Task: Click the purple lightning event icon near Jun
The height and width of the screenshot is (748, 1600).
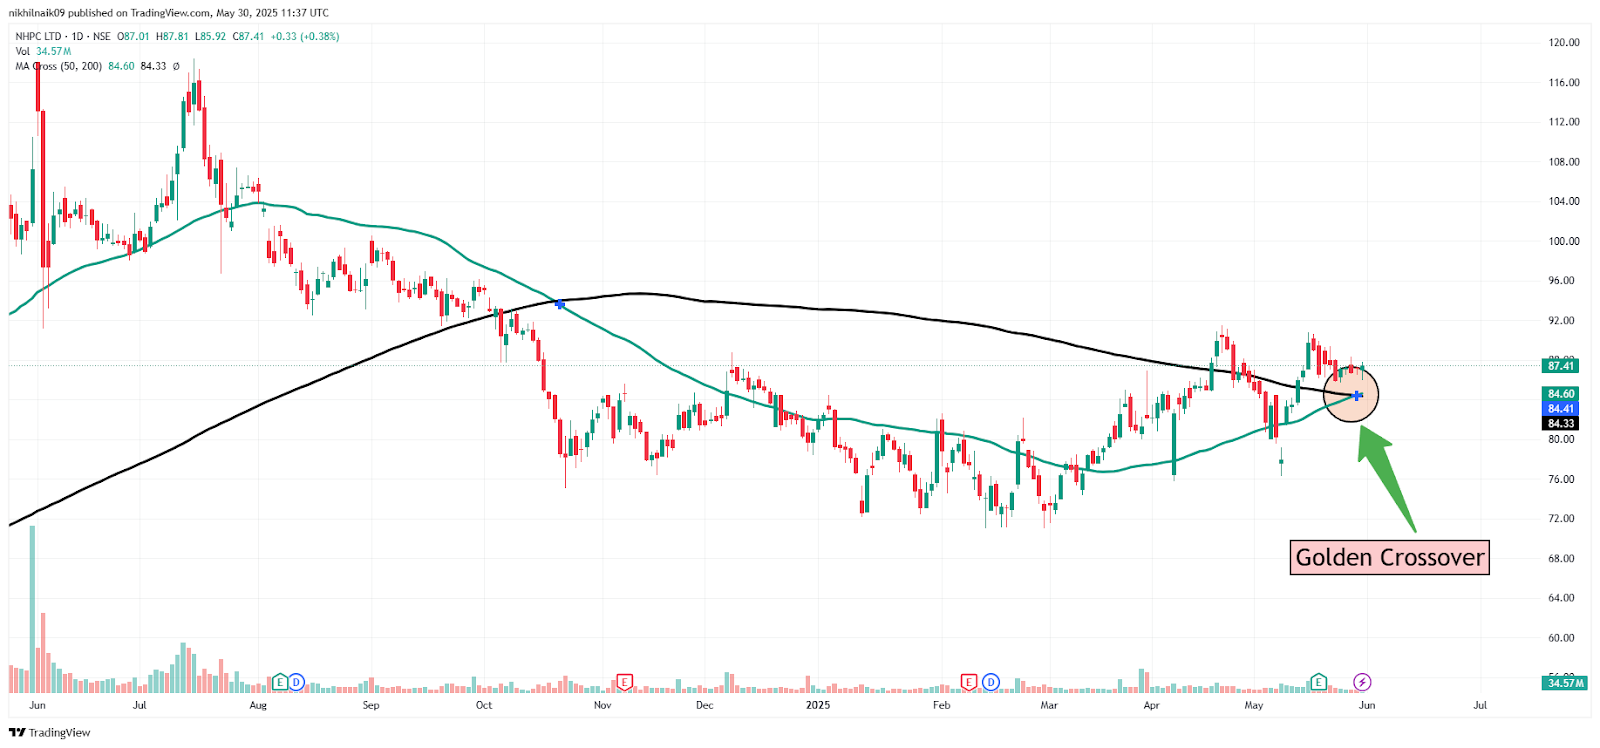Action: (x=1362, y=682)
